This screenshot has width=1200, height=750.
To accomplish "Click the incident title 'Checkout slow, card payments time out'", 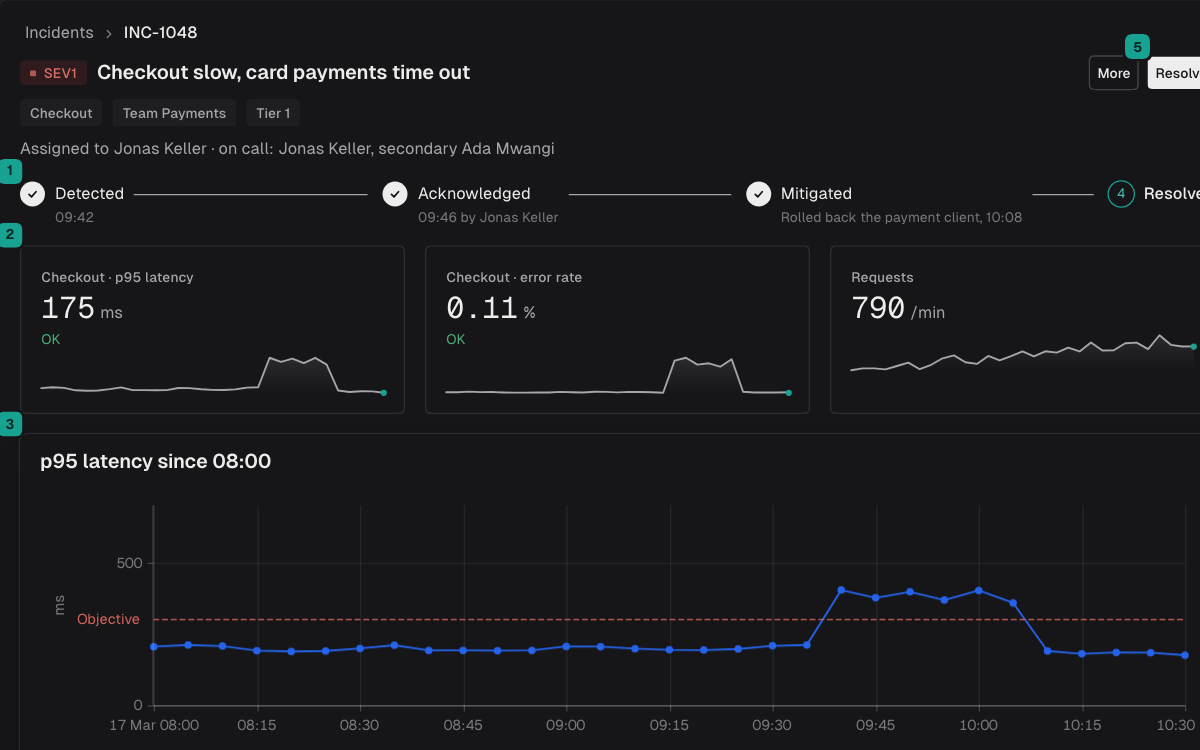I will pyautogui.click(x=283, y=72).
